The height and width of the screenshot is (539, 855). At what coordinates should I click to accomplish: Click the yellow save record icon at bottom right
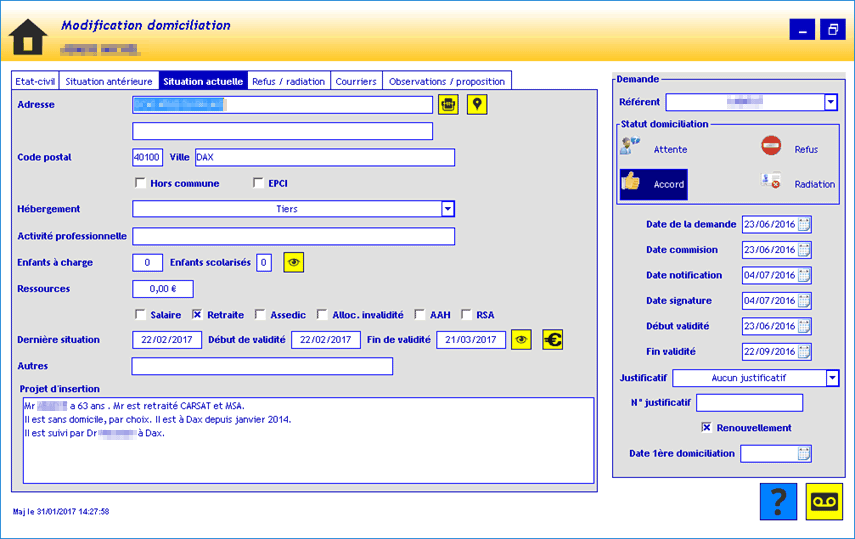[x=824, y=501]
